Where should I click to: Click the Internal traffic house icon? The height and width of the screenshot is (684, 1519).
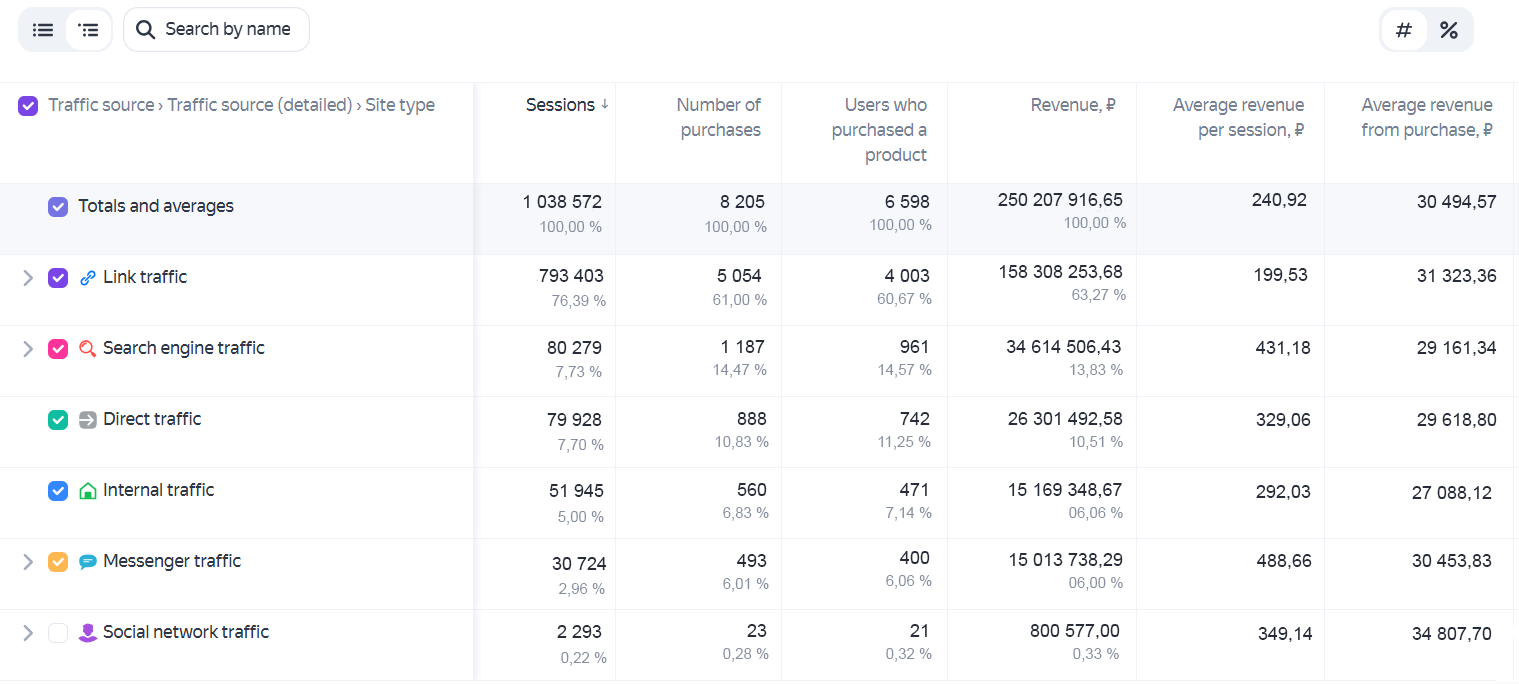pyautogui.click(x=88, y=491)
